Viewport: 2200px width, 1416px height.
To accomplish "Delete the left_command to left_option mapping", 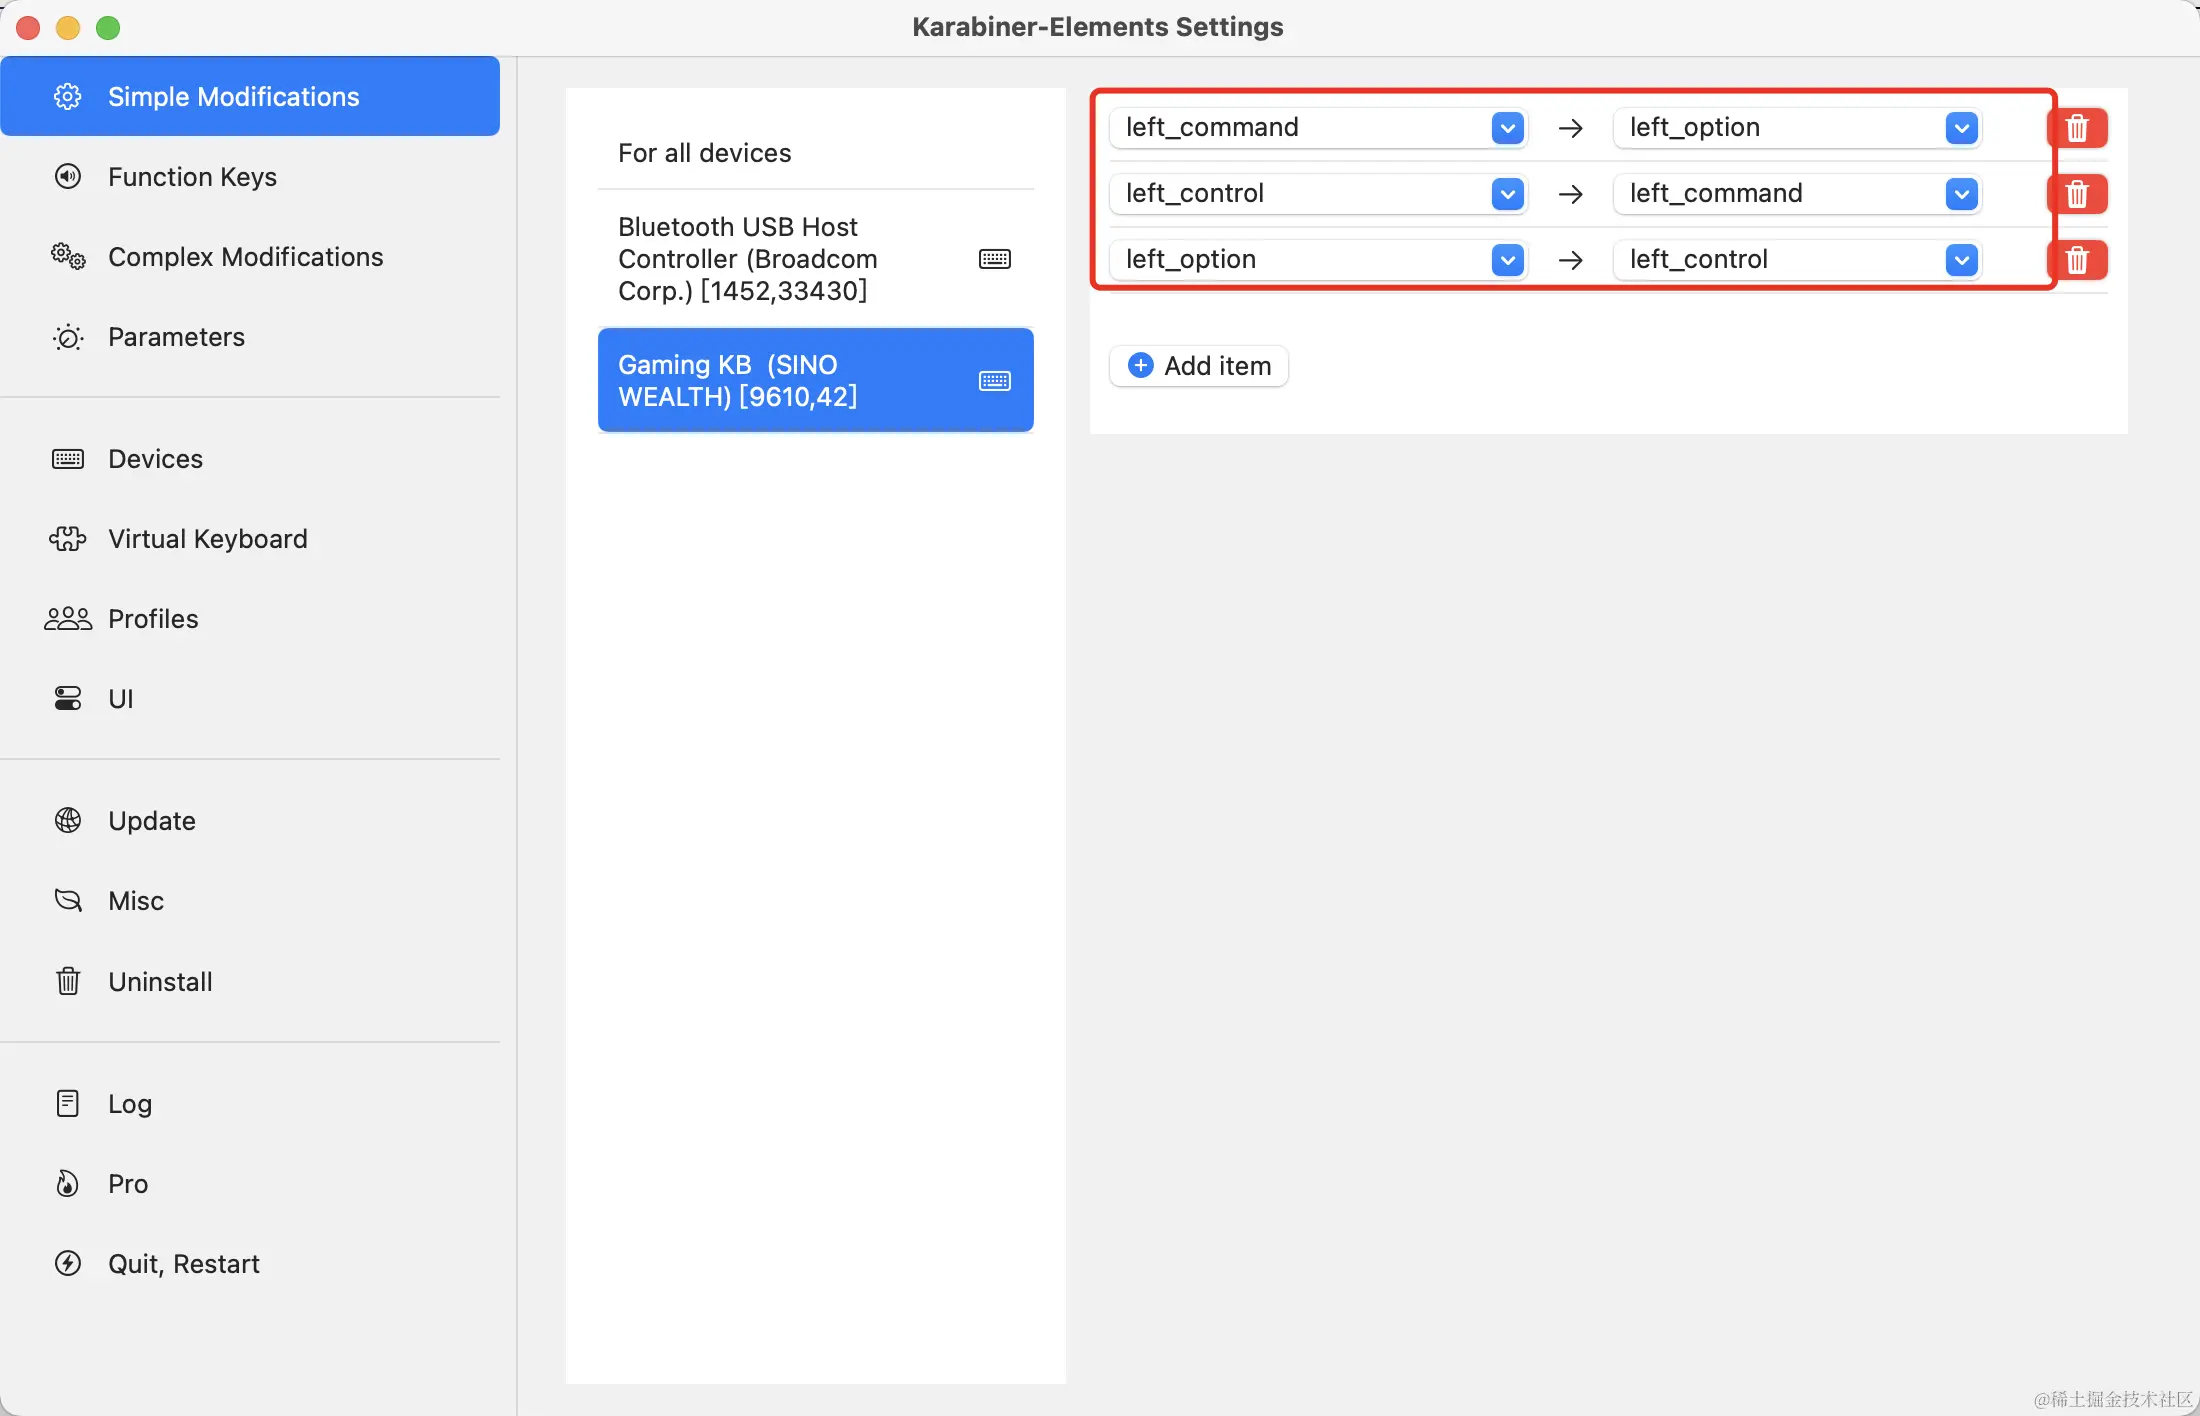I will (2078, 128).
